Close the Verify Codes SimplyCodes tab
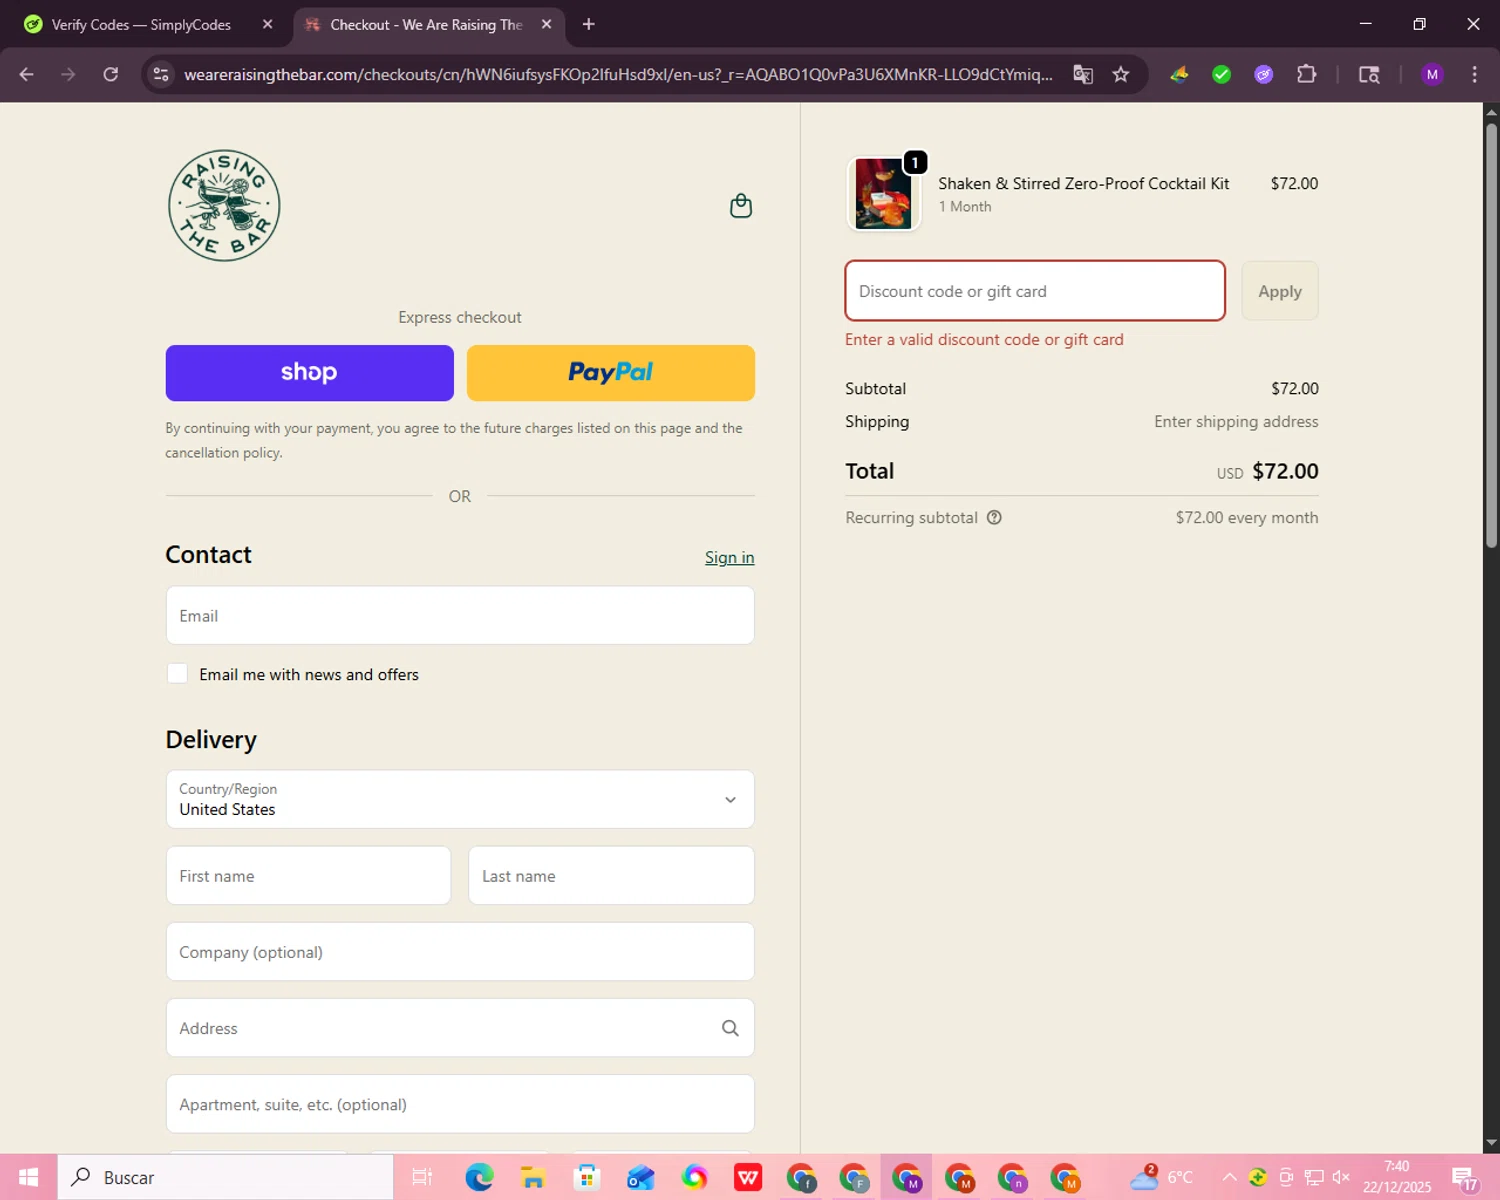Viewport: 1500px width, 1200px height. (267, 24)
